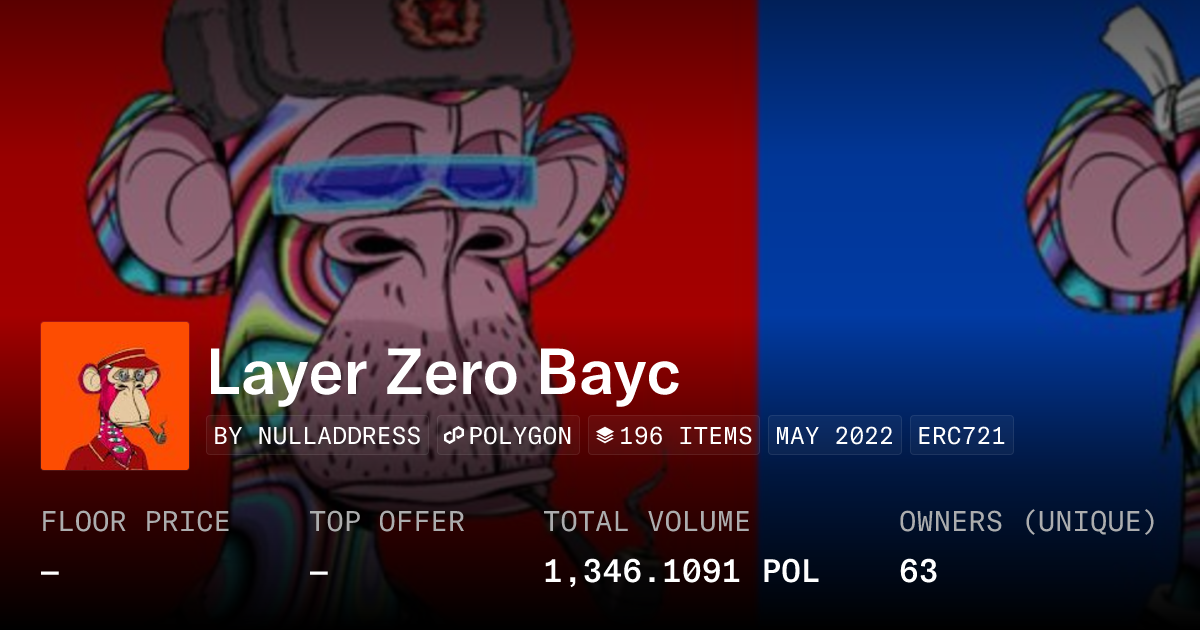The height and width of the screenshot is (630, 1200).
Task: Click the MAY 2022 date badge
Action: 834,436
